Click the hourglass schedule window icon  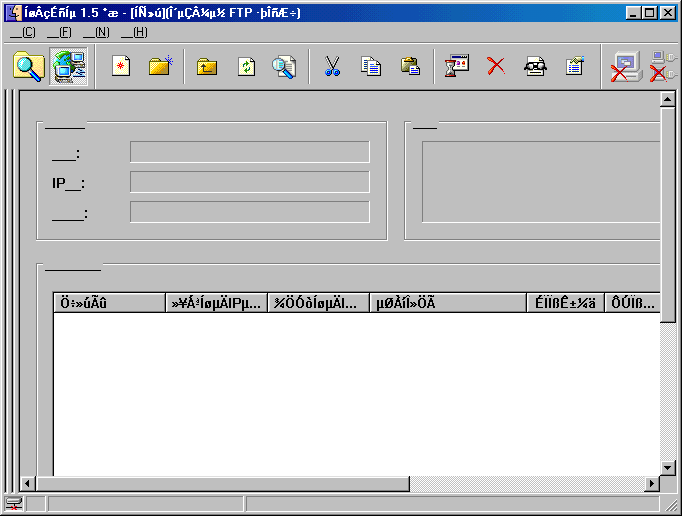click(457, 67)
